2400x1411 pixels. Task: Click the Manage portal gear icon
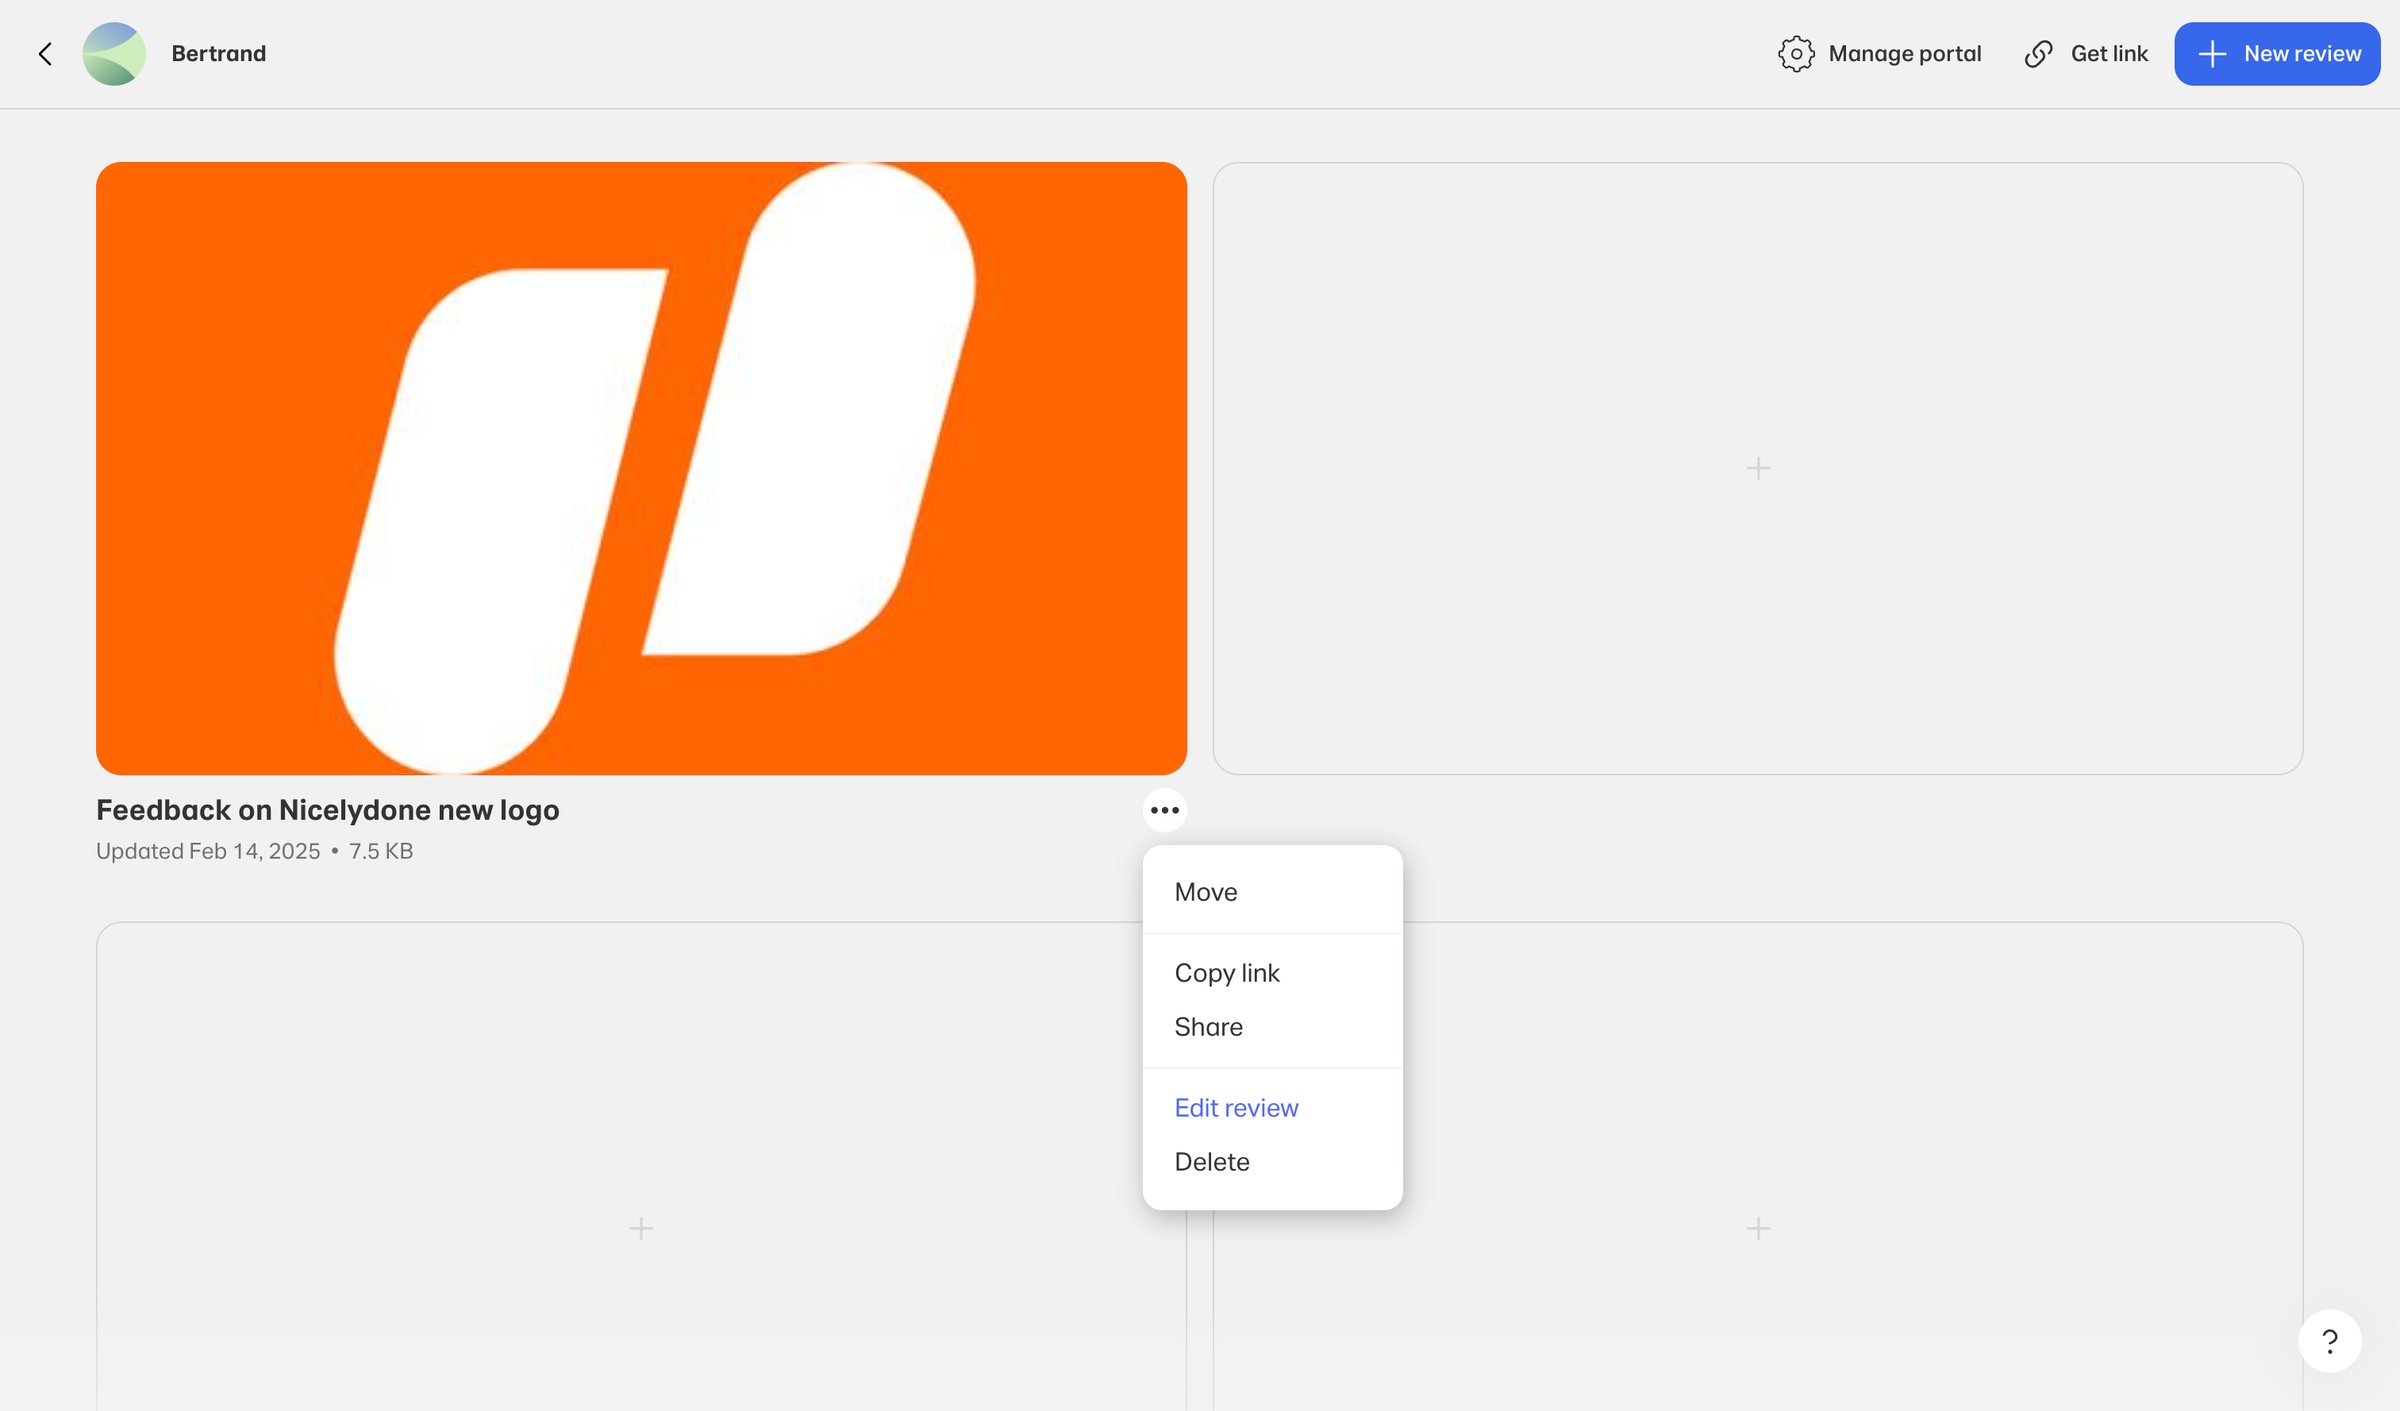click(x=1796, y=54)
